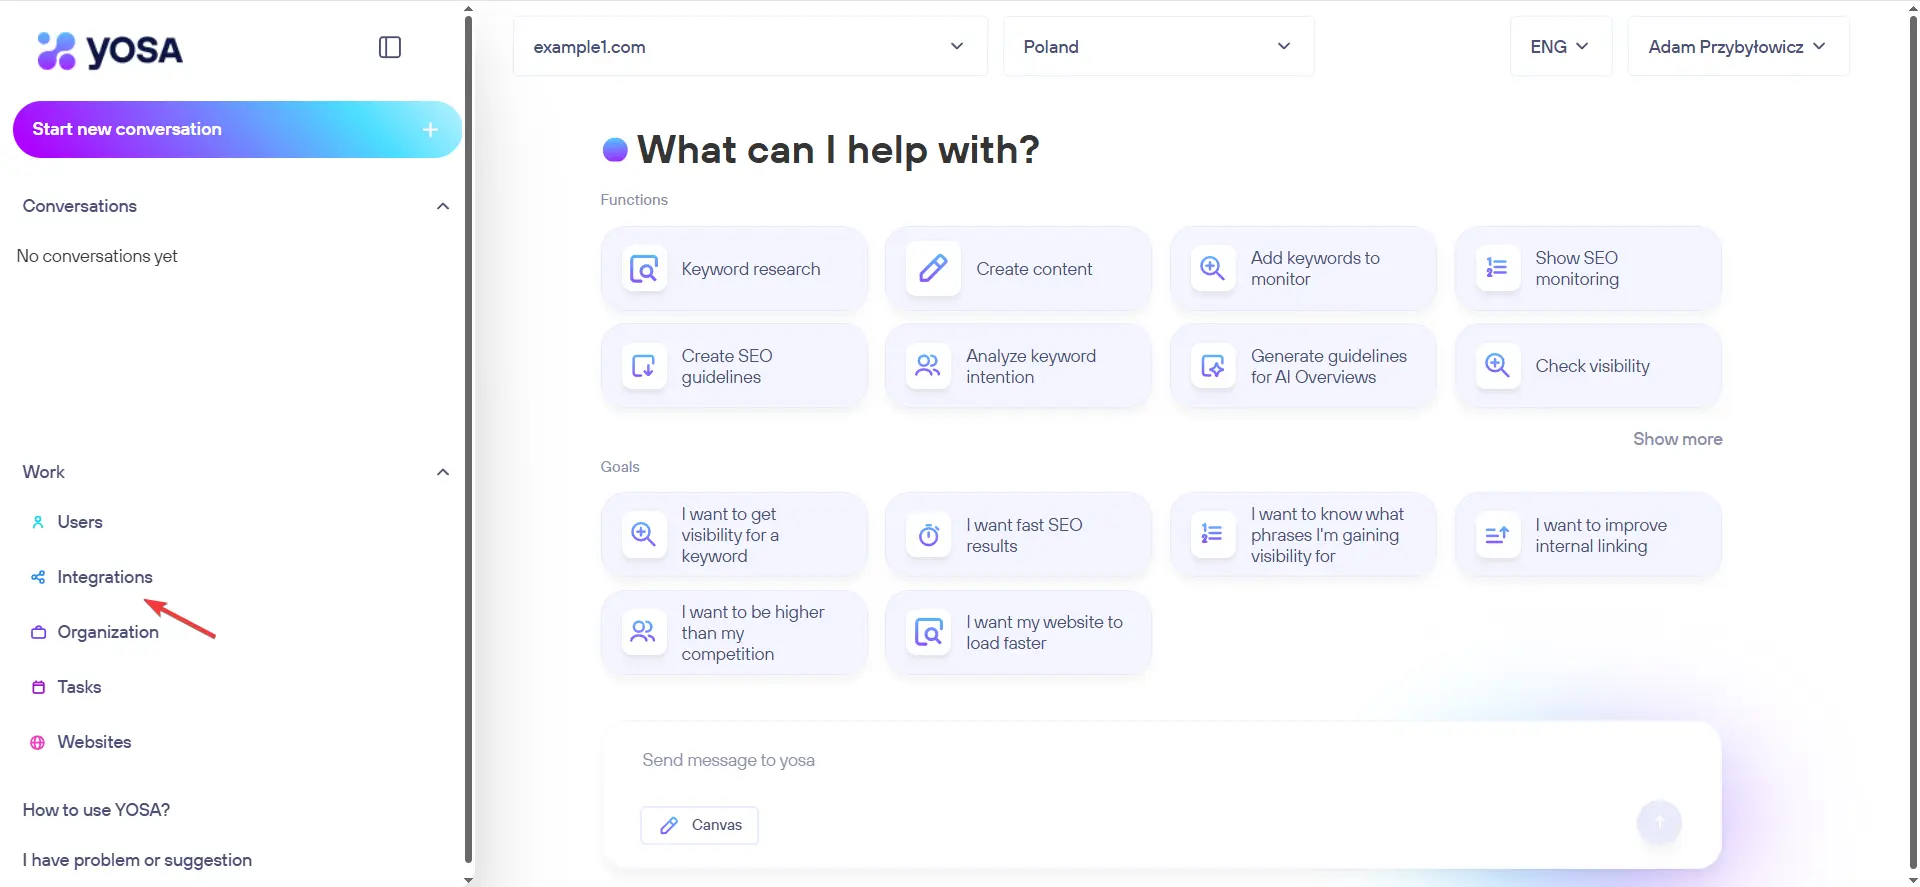Click the Show more link
The image size is (1920, 887).
click(x=1677, y=439)
